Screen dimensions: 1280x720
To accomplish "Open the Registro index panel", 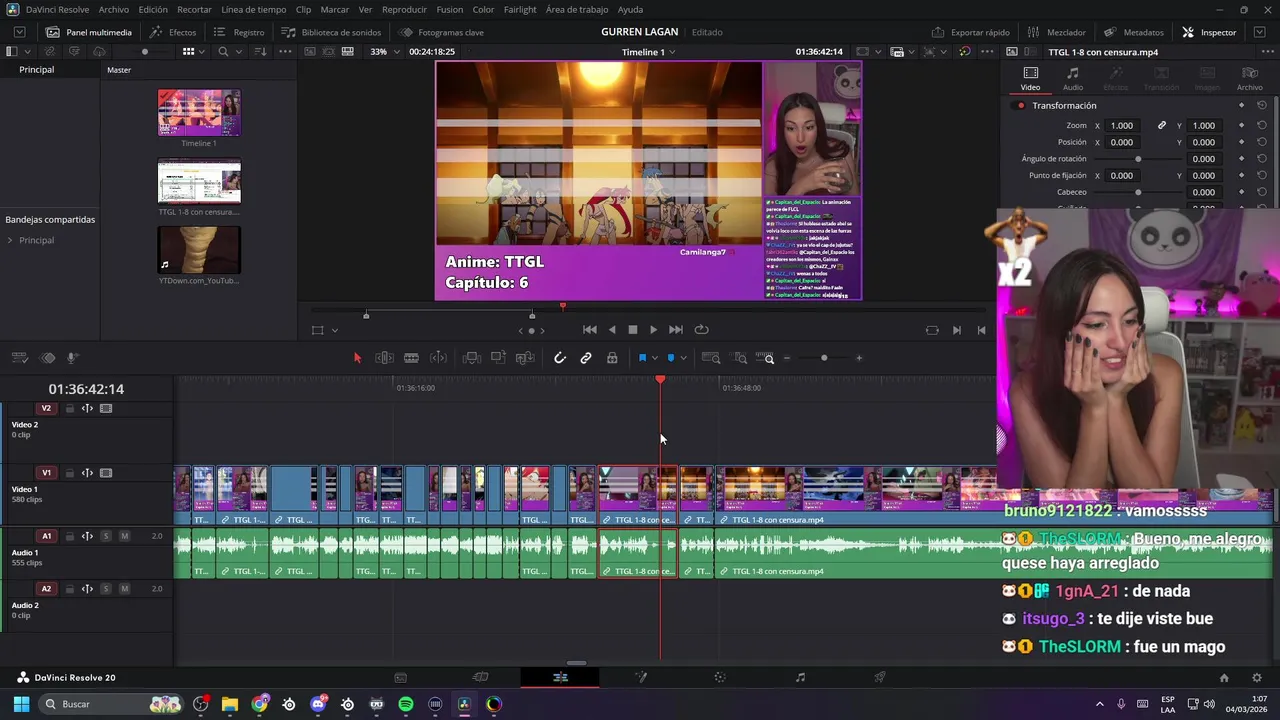I will tap(239, 32).
